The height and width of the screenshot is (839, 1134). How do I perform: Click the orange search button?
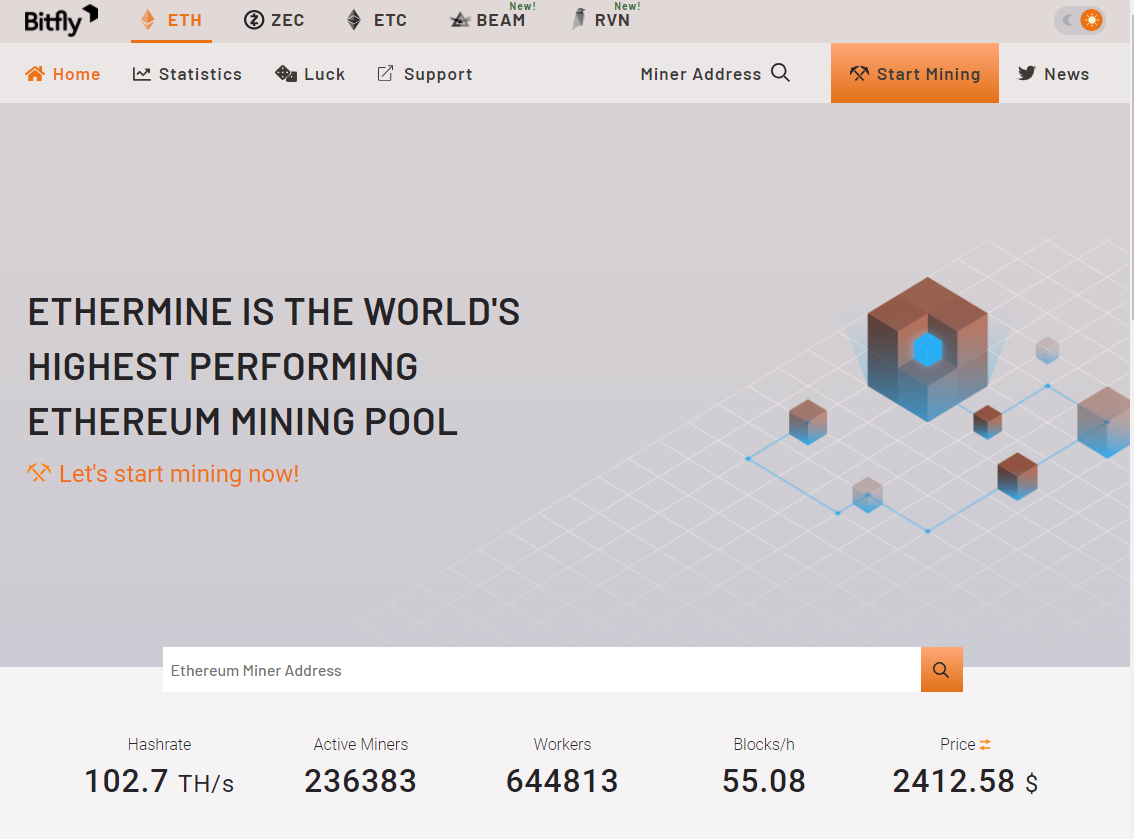(942, 670)
